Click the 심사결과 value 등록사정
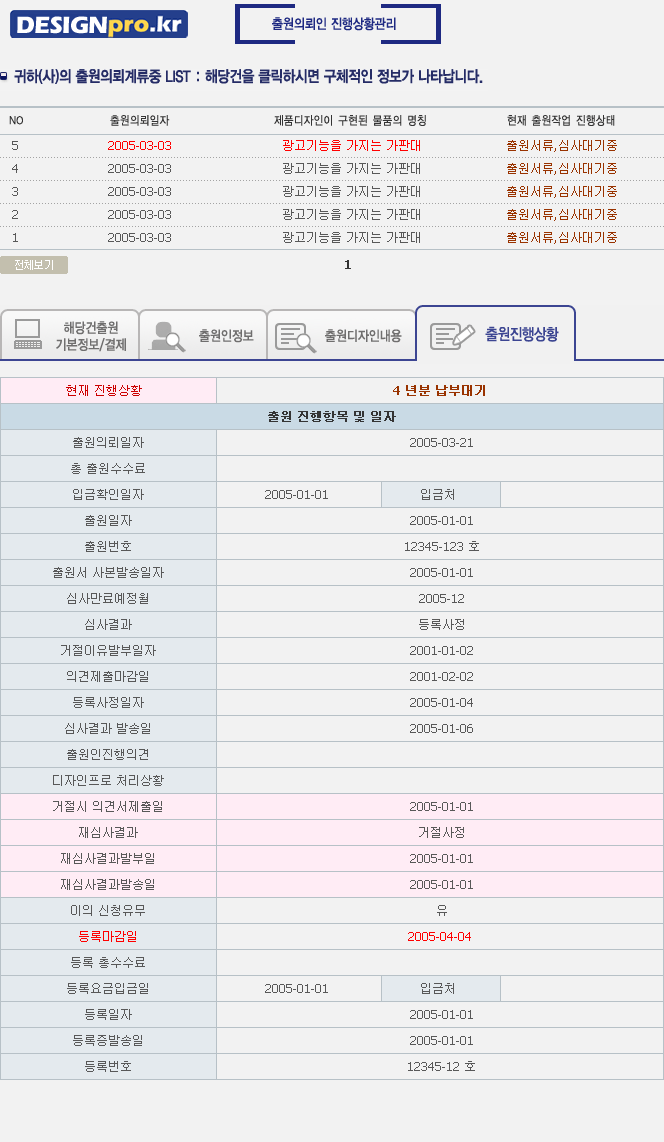The height and width of the screenshot is (1142, 664). 441,624
